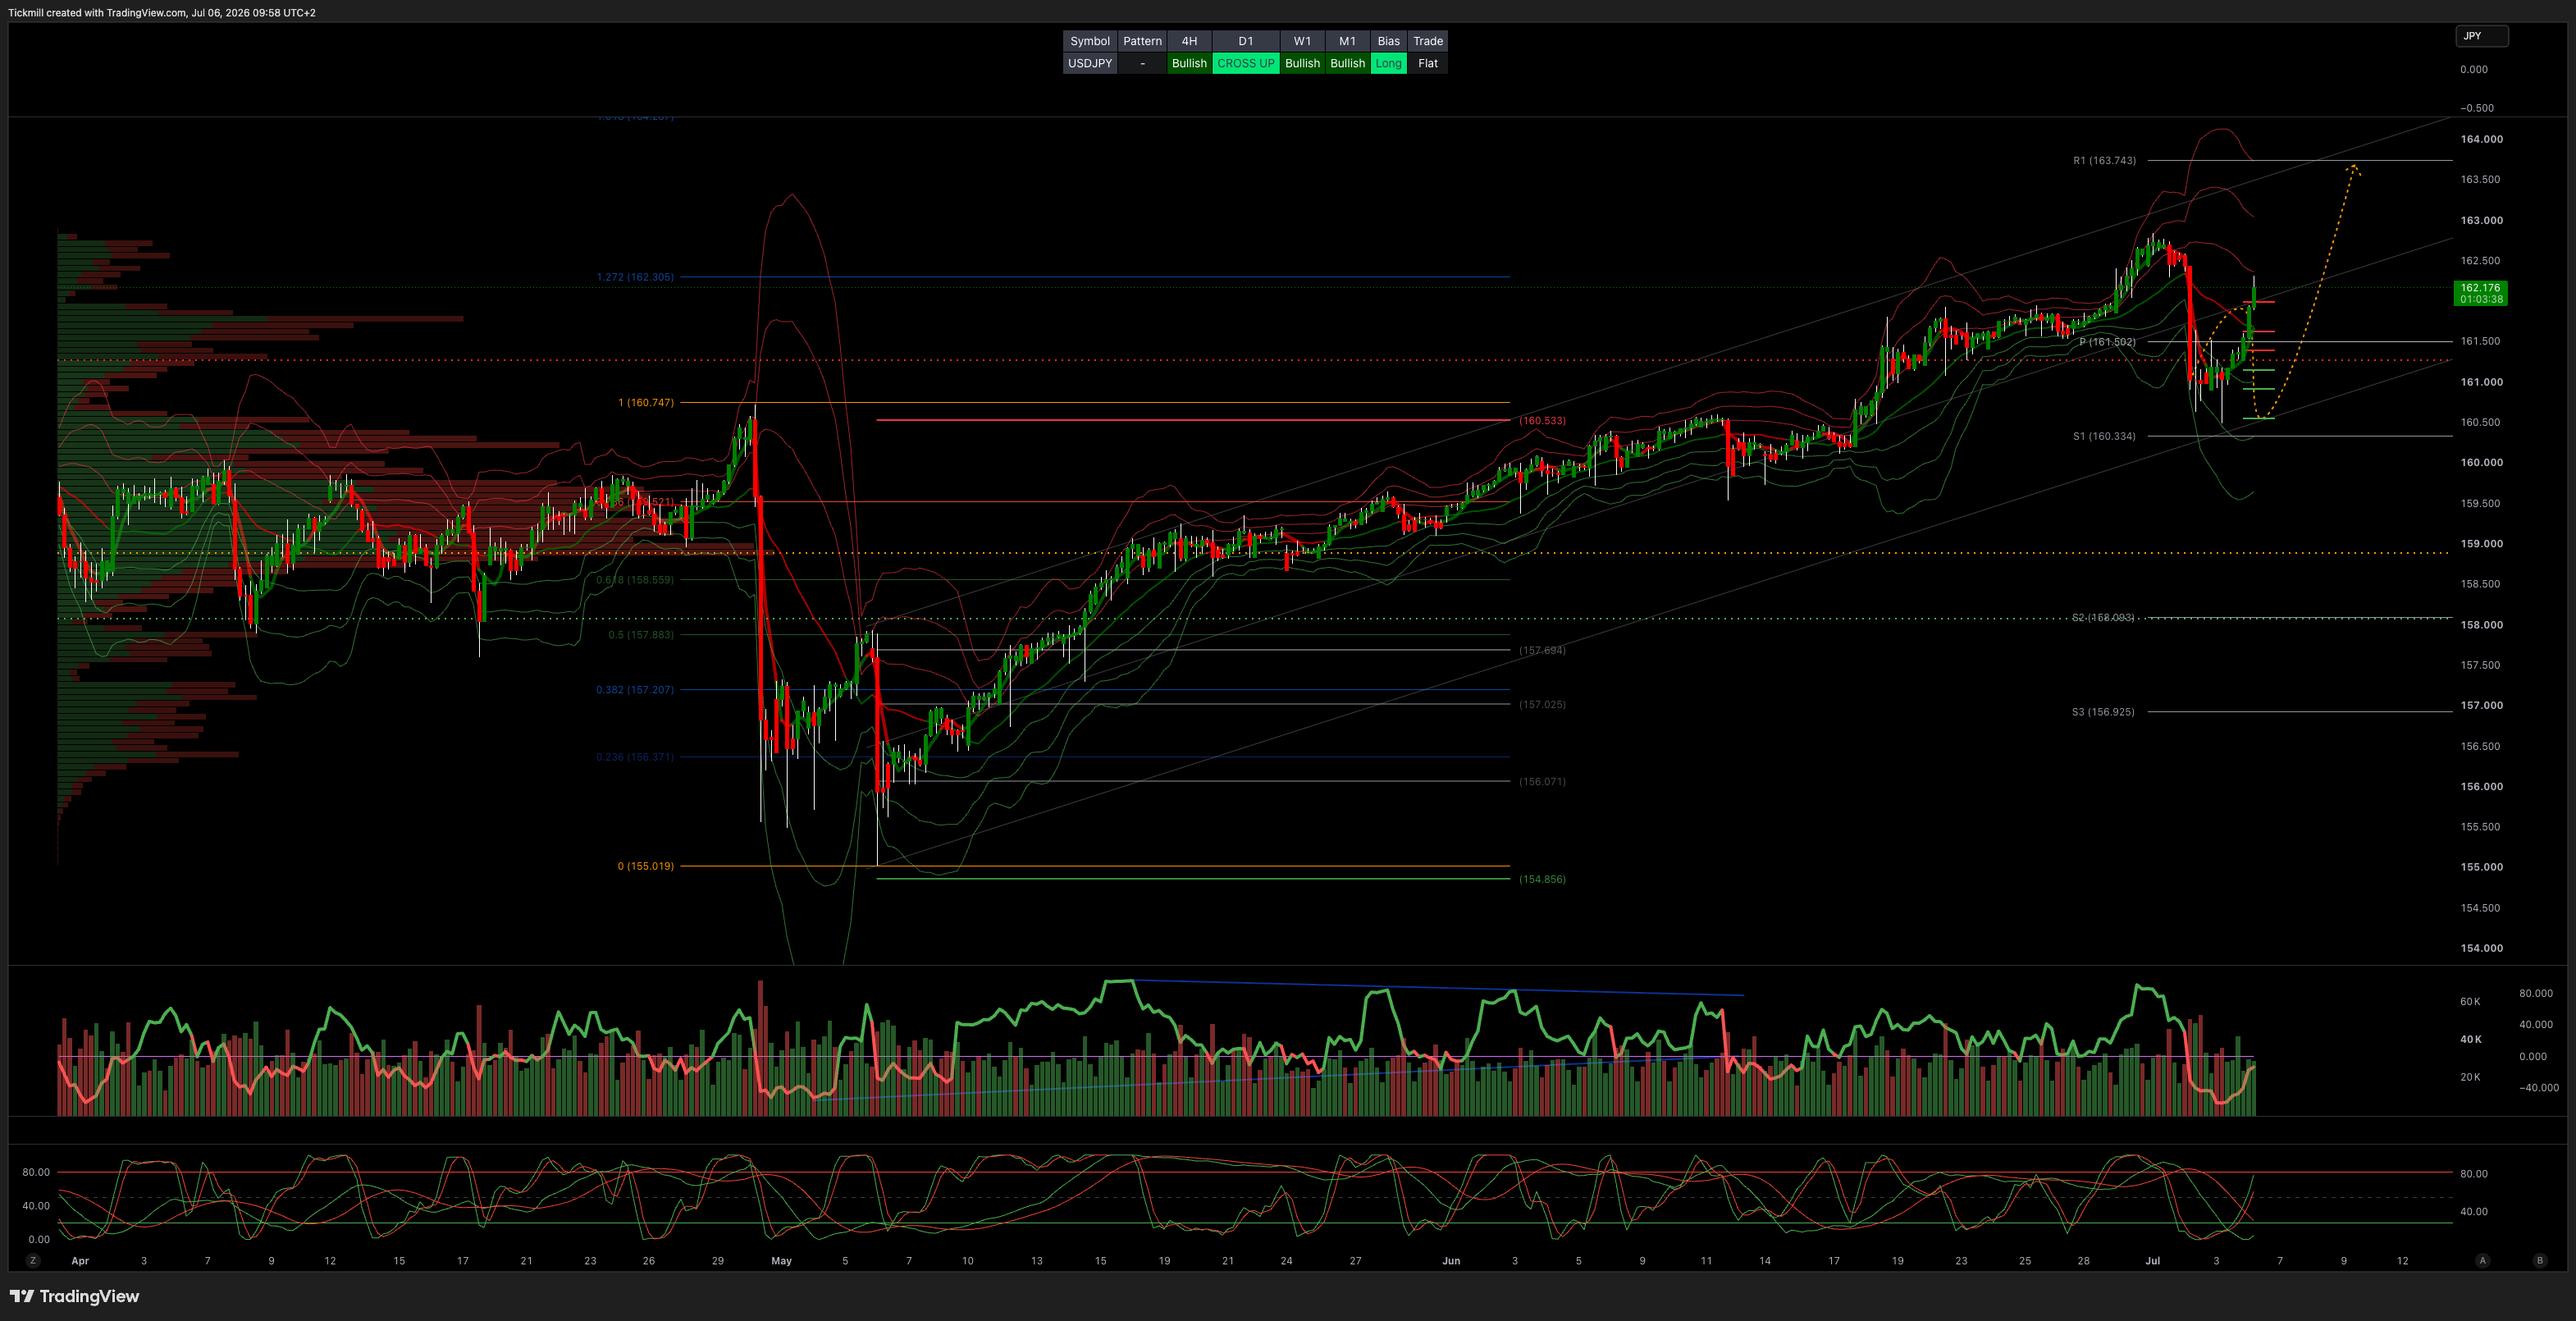Click the 0 (155.019) Fibonacci level label
The image size is (2576, 1321).
pos(646,866)
